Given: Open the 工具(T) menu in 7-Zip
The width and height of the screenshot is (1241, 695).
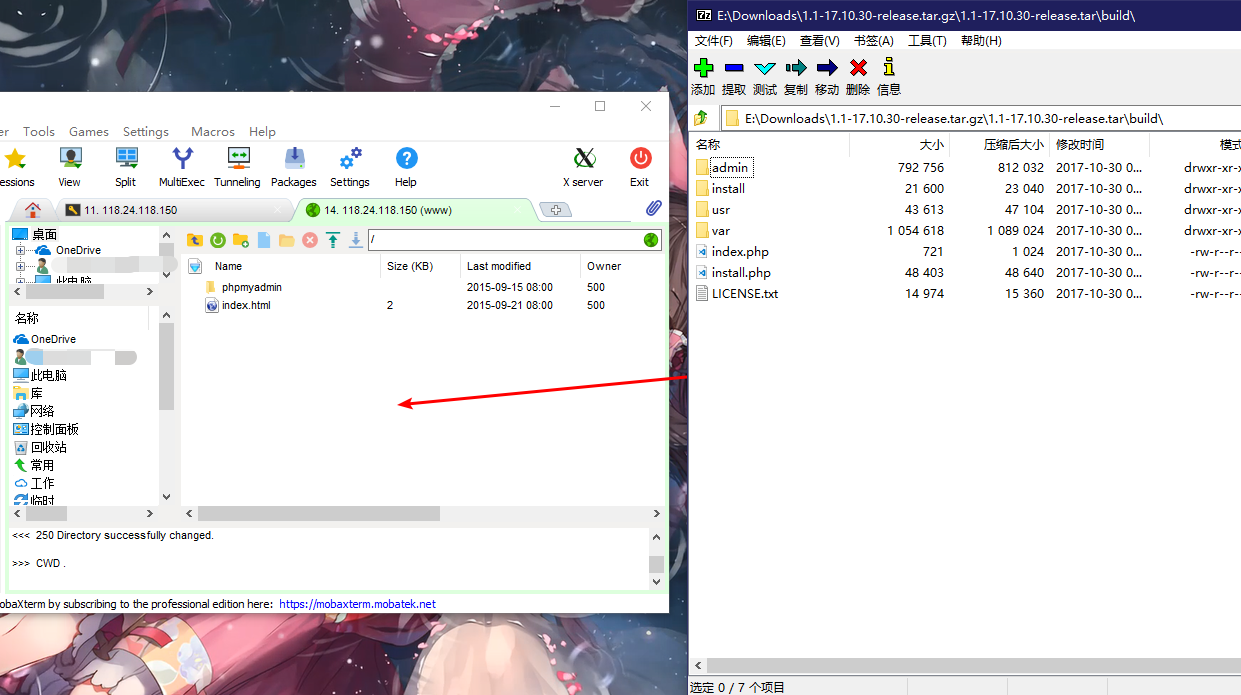Looking at the screenshot, I should [x=927, y=41].
